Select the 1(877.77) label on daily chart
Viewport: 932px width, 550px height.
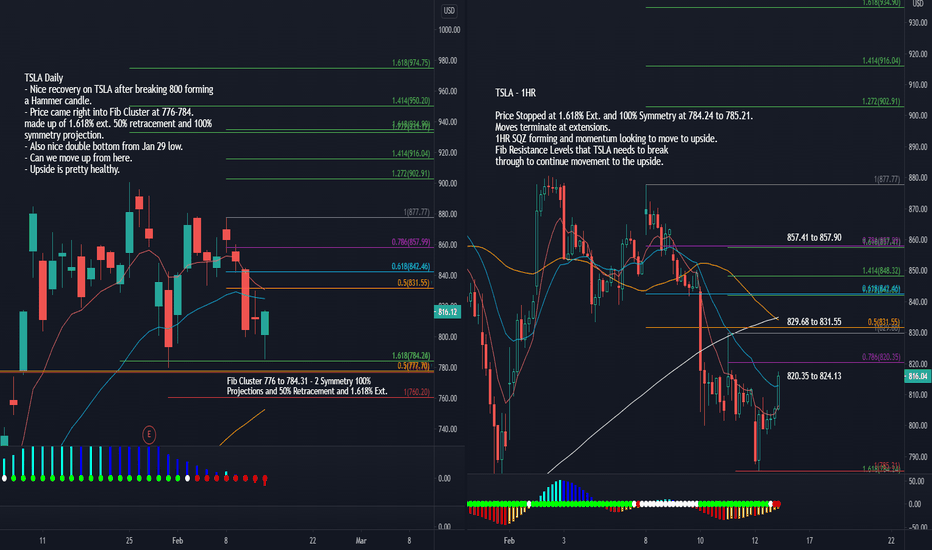point(417,212)
